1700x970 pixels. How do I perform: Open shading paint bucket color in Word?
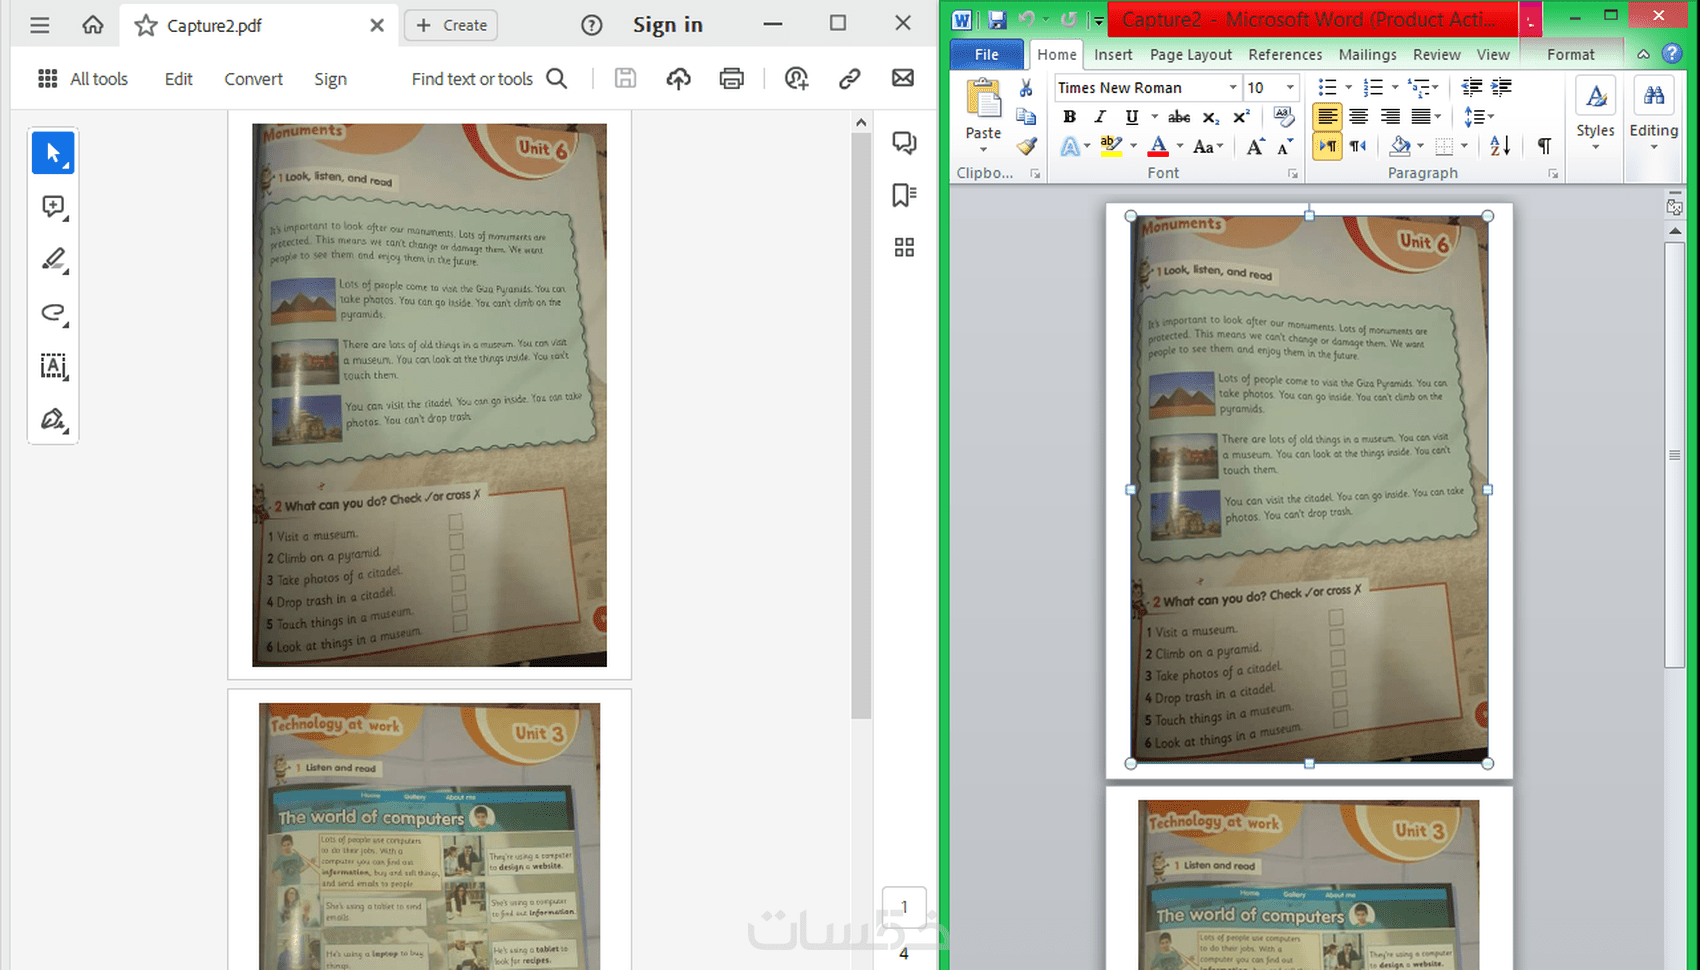[x=1400, y=146]
